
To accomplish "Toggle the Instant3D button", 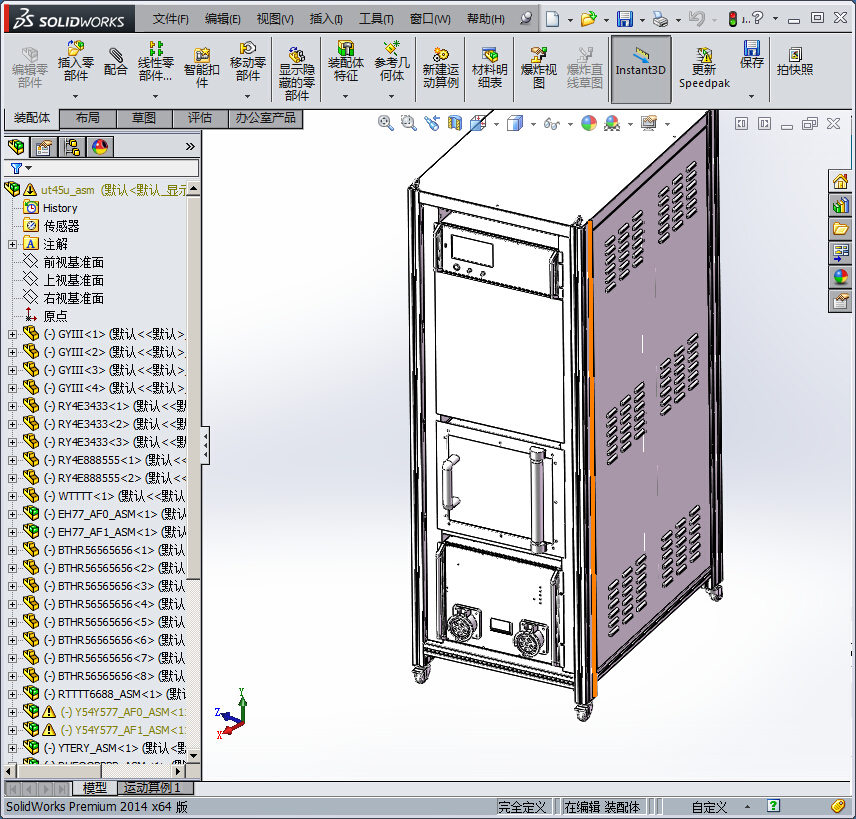I will tap(640, 62).
